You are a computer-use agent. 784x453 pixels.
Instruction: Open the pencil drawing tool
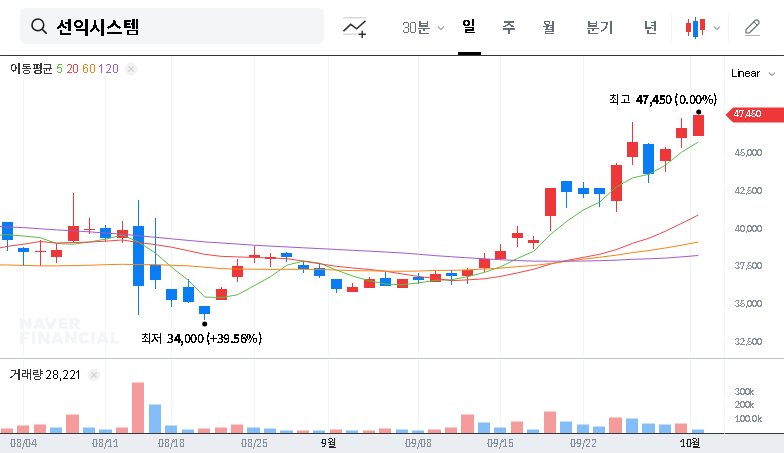tap(752, 28)
